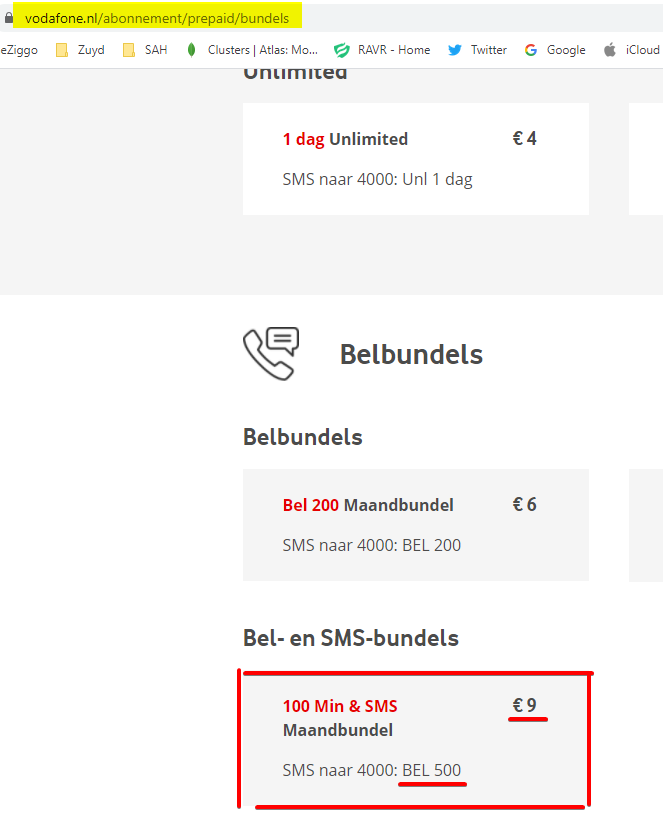Open the Zuyd bookmark folder icon
663x835 pixels.
point(62,50)
